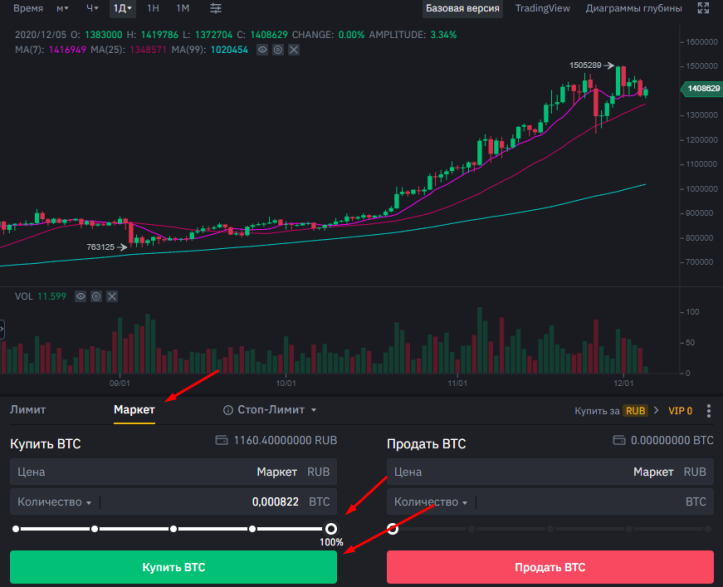Set buy slider to 25%
723x587 pixels.
point(95,529)
